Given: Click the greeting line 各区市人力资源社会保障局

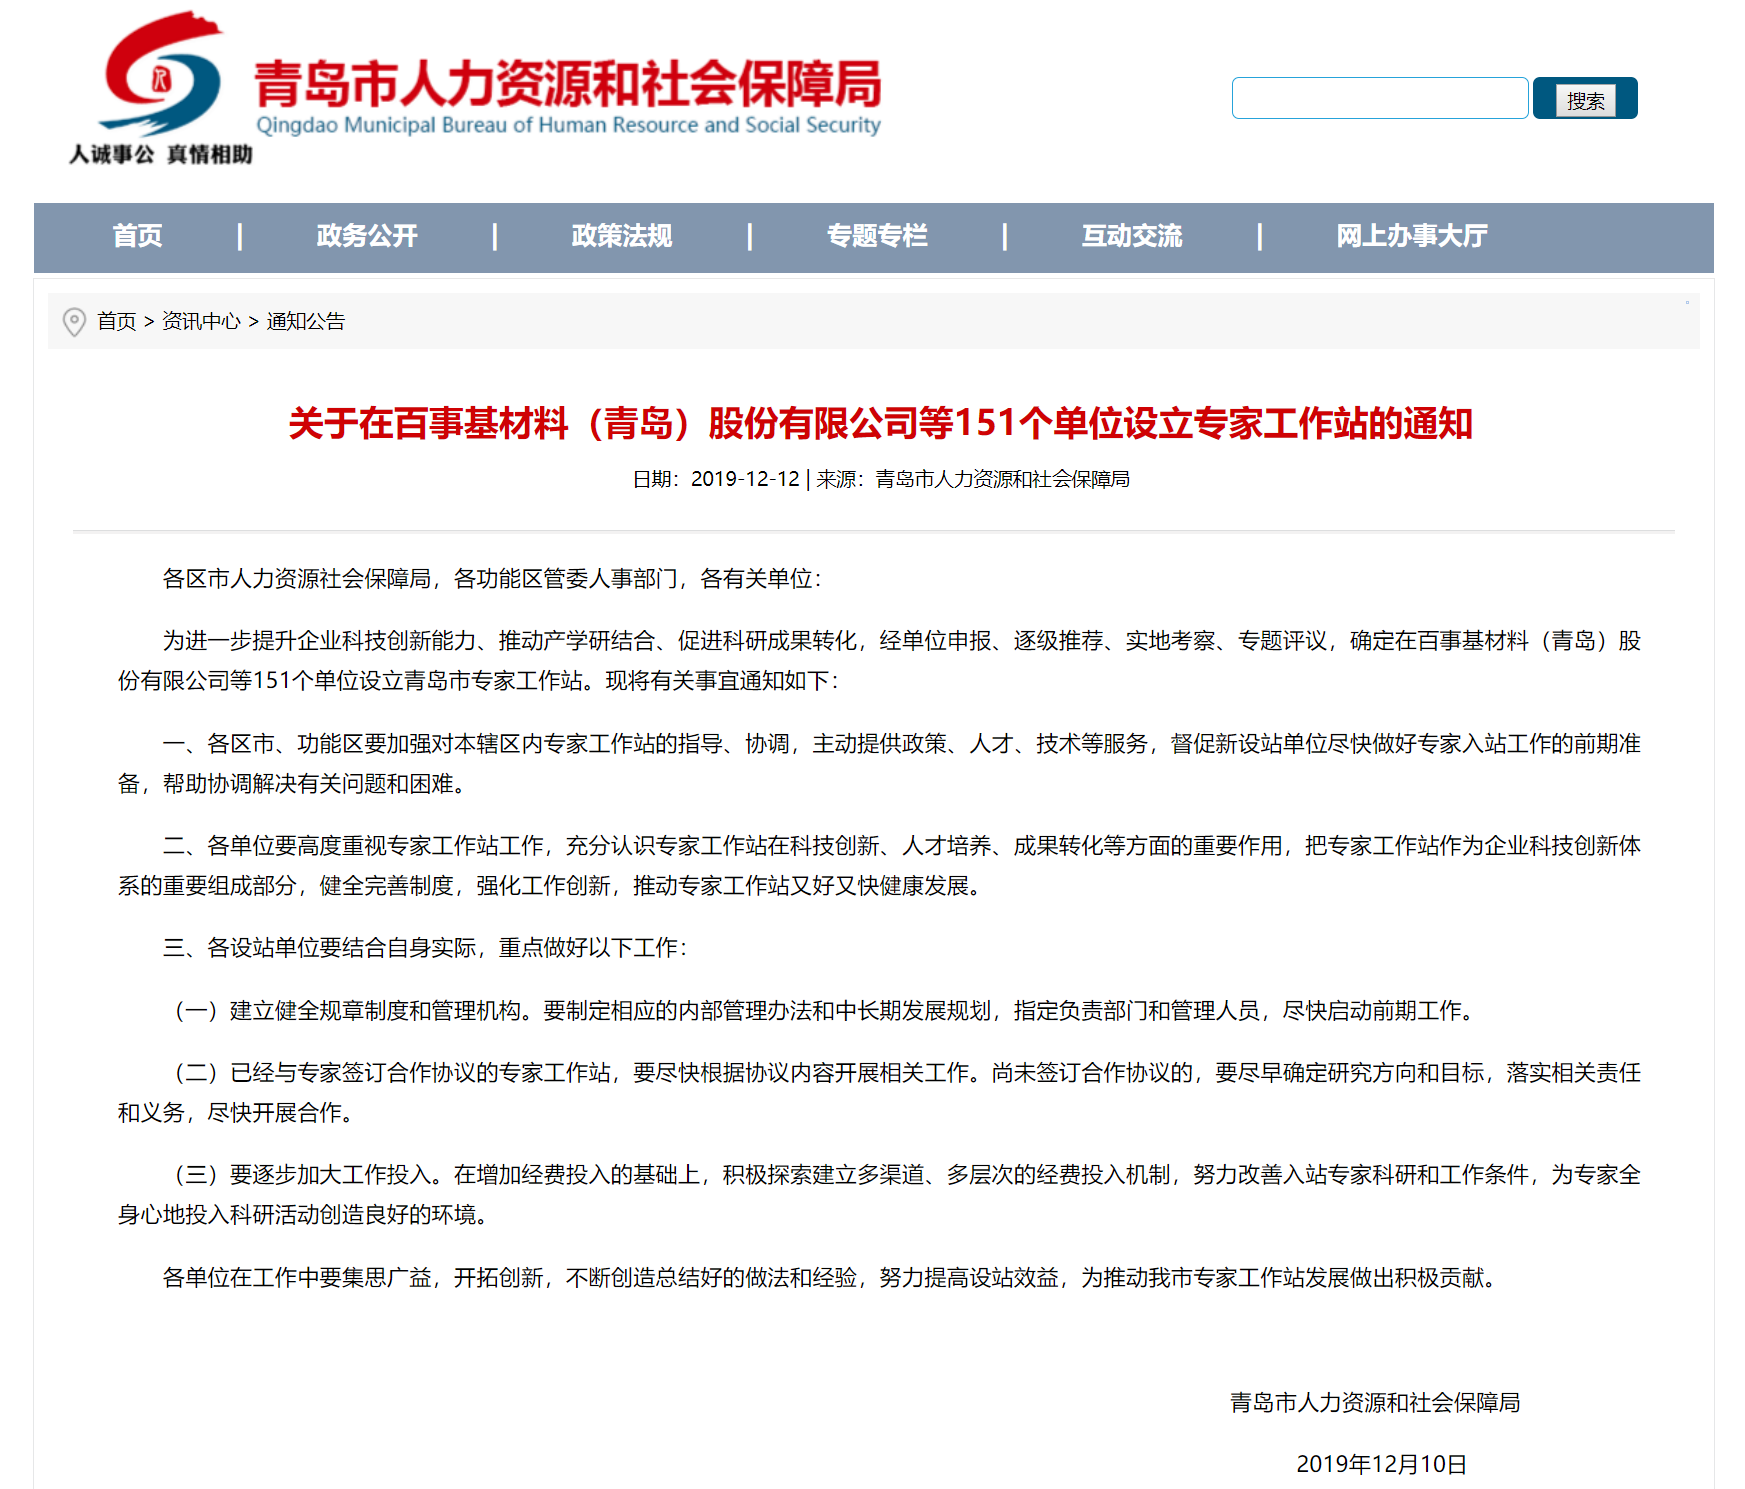Looking at the screenshot, I should (x=492, y=579).
